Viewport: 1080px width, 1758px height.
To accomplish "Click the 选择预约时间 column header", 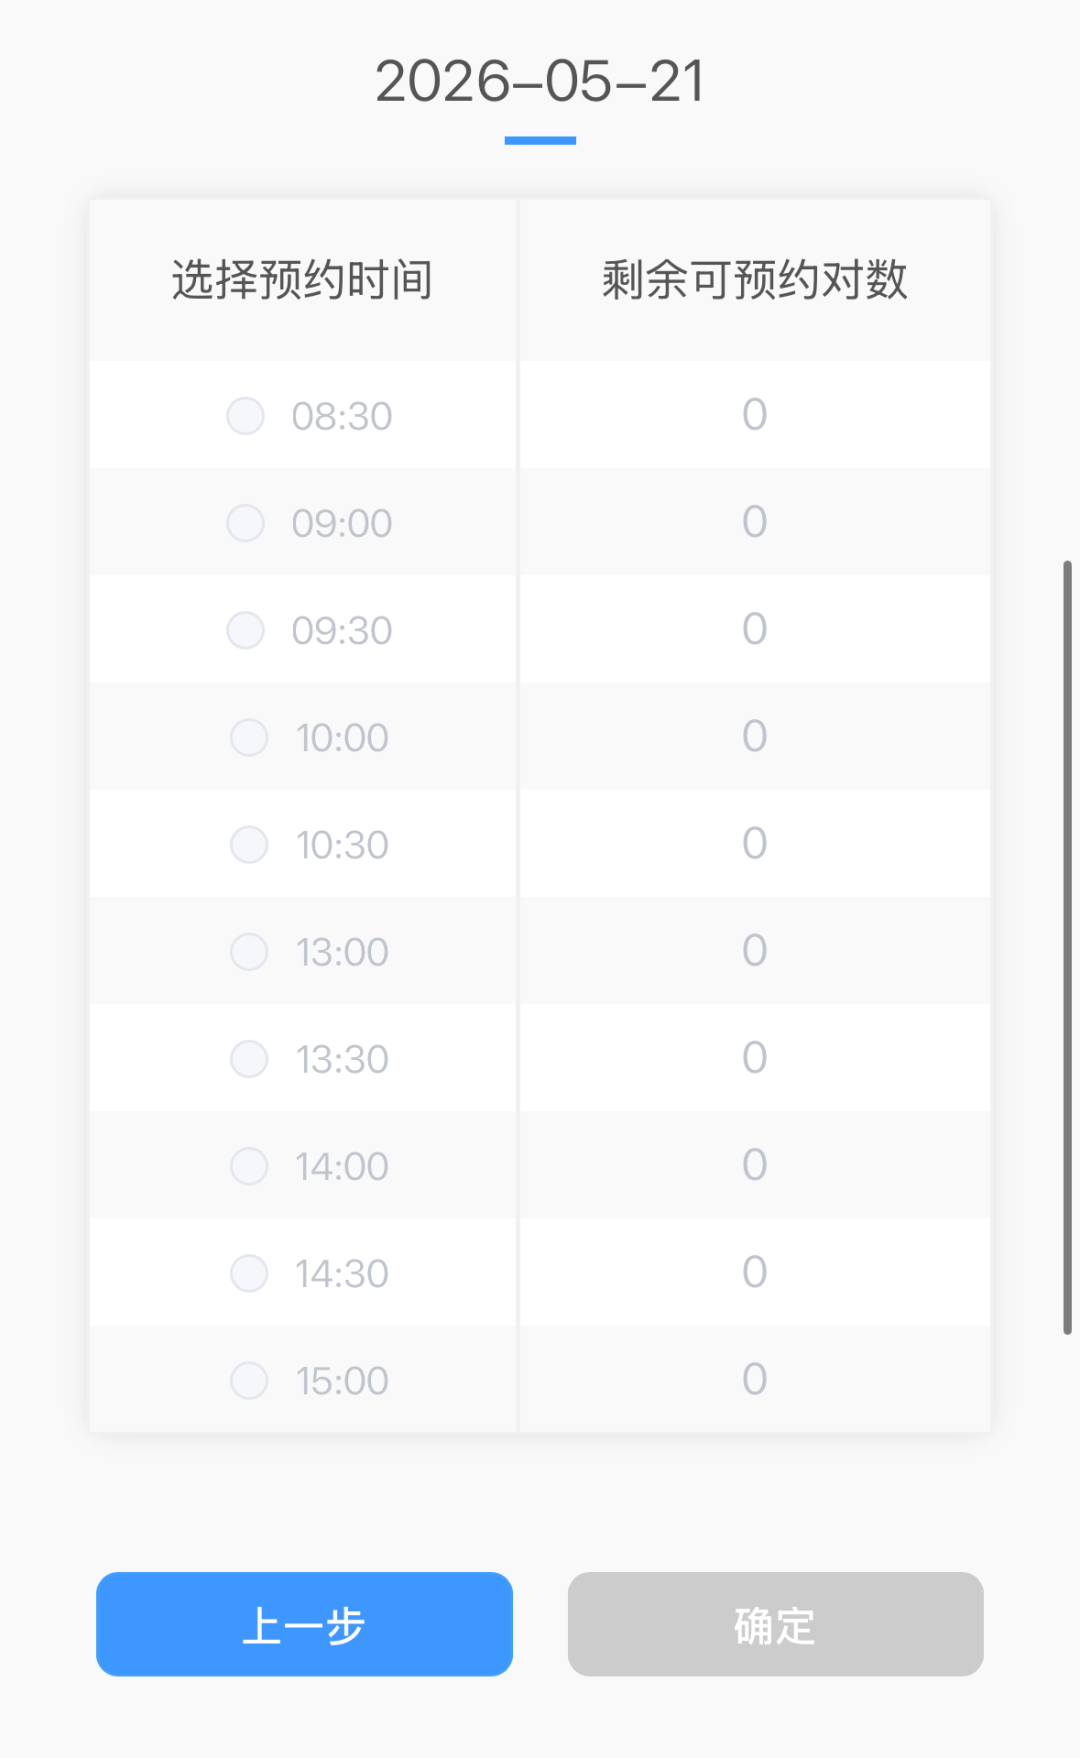I will [x=302, y=280].
